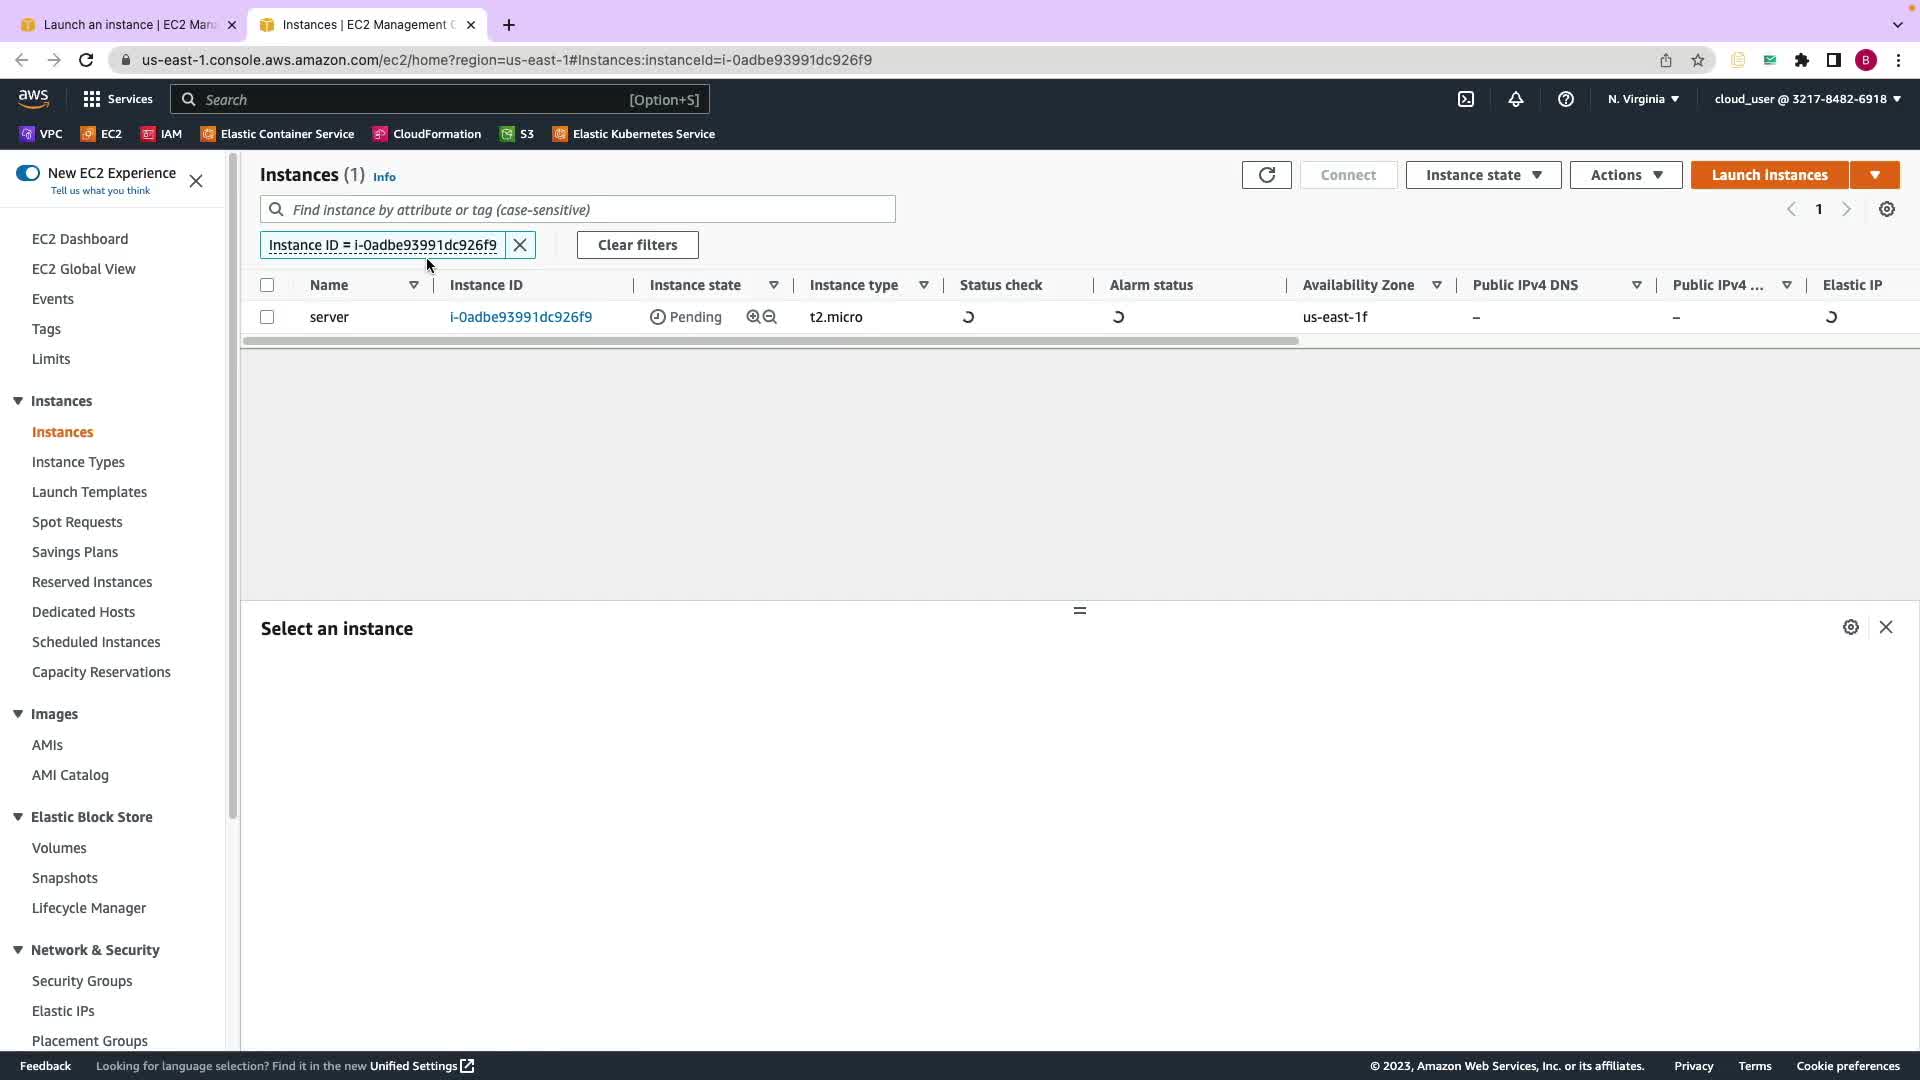Open the Services grid menu icon
The image size is (1920, 1080).
(92, 99)
